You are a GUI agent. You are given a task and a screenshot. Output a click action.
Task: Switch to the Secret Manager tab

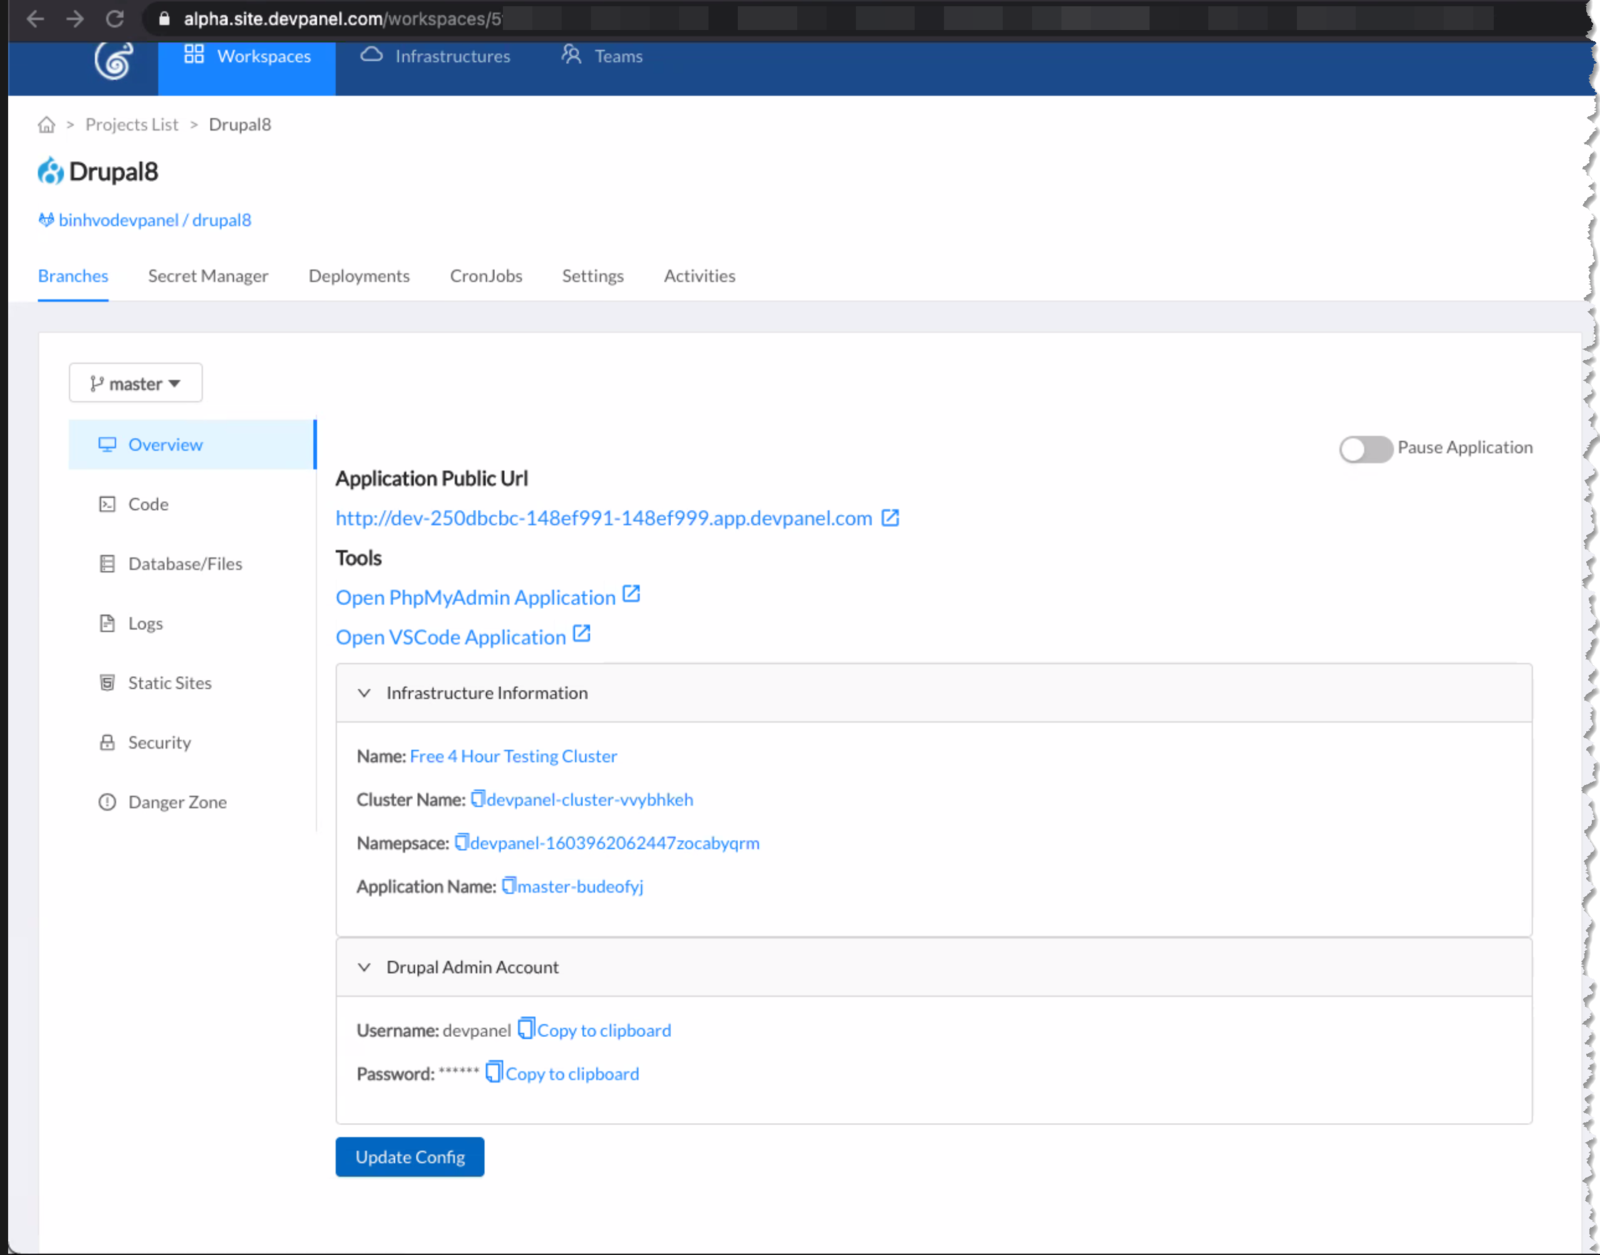pyautogui.click(x=208, y=276)
